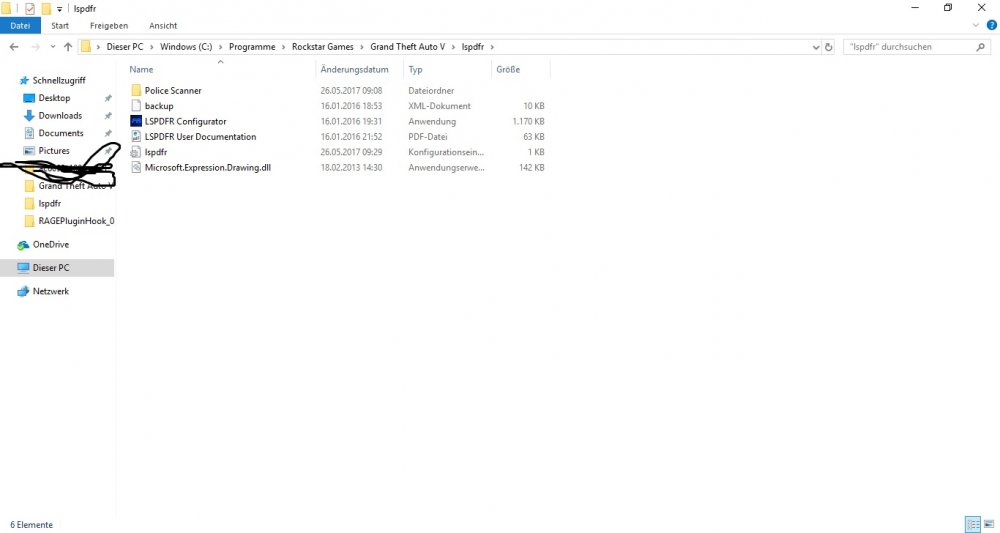Screen dimensions: 1000x533
Task: Click Programme breadcrumb in address bar
Action: coord(253,47)
